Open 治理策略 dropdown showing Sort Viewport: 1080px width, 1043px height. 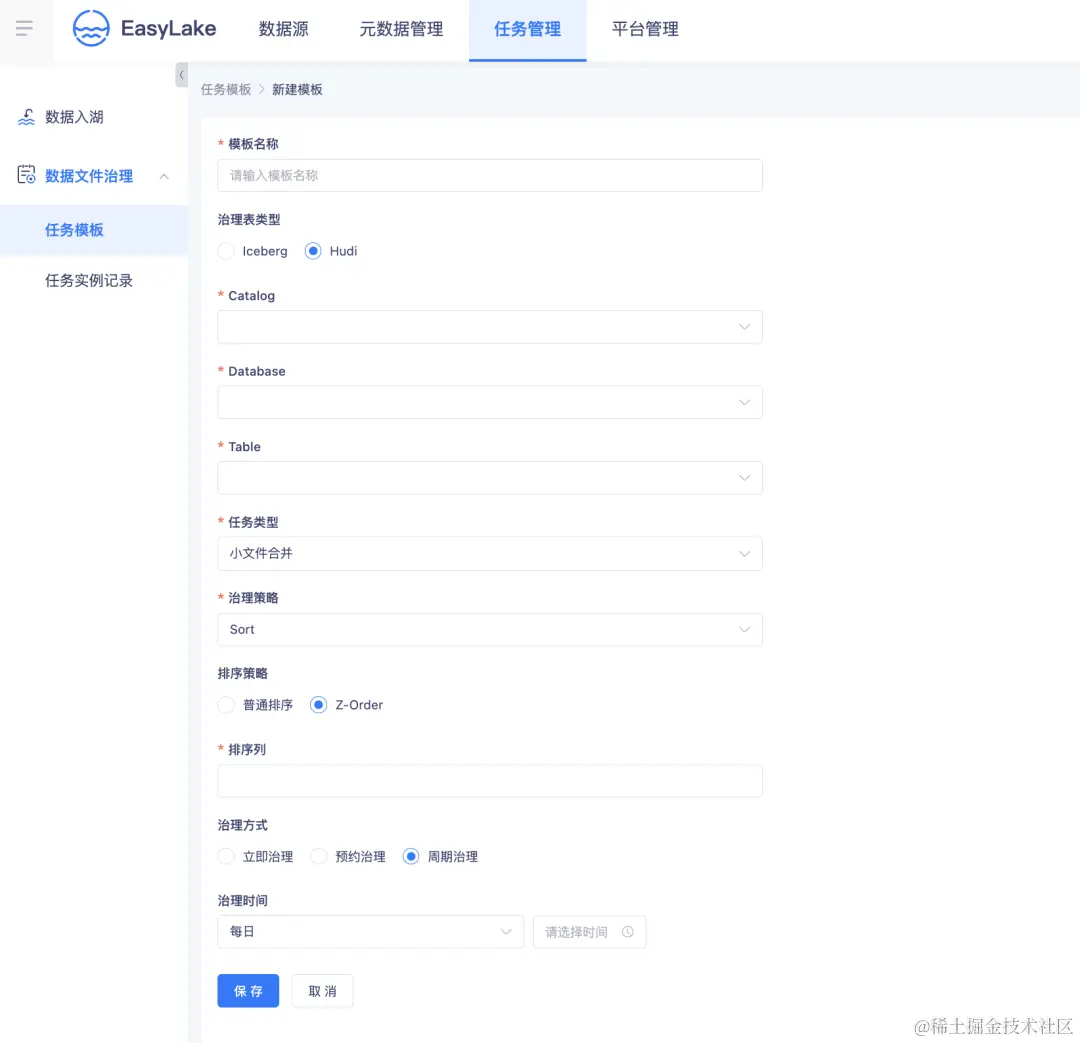(490, 629)
